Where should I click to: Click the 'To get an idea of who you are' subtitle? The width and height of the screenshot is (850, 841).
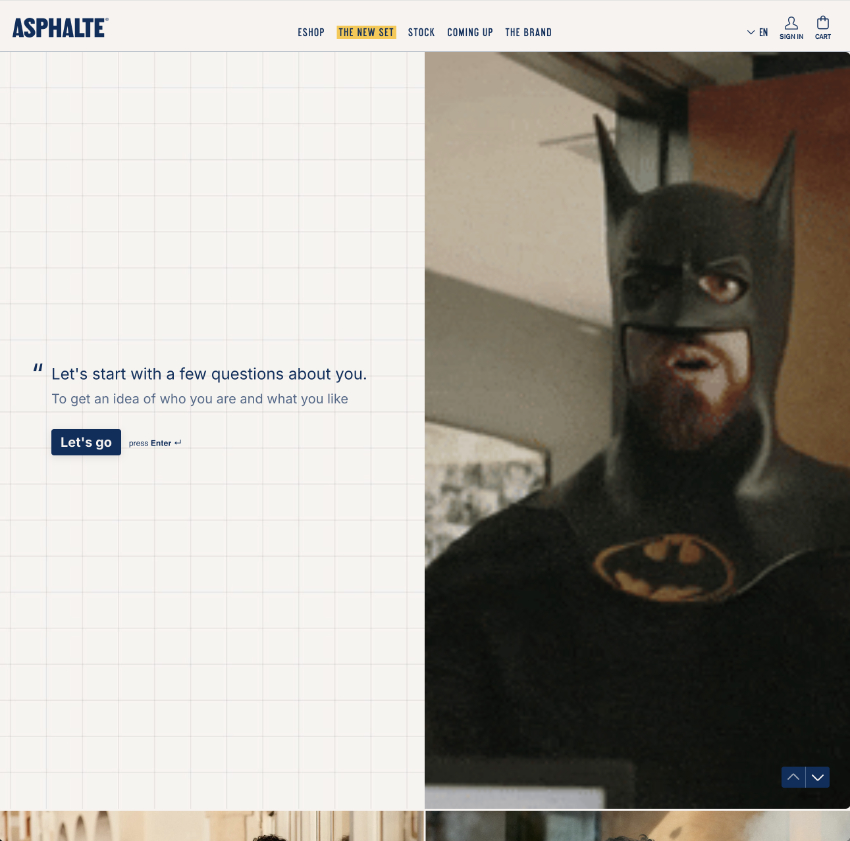click(199, 399)
